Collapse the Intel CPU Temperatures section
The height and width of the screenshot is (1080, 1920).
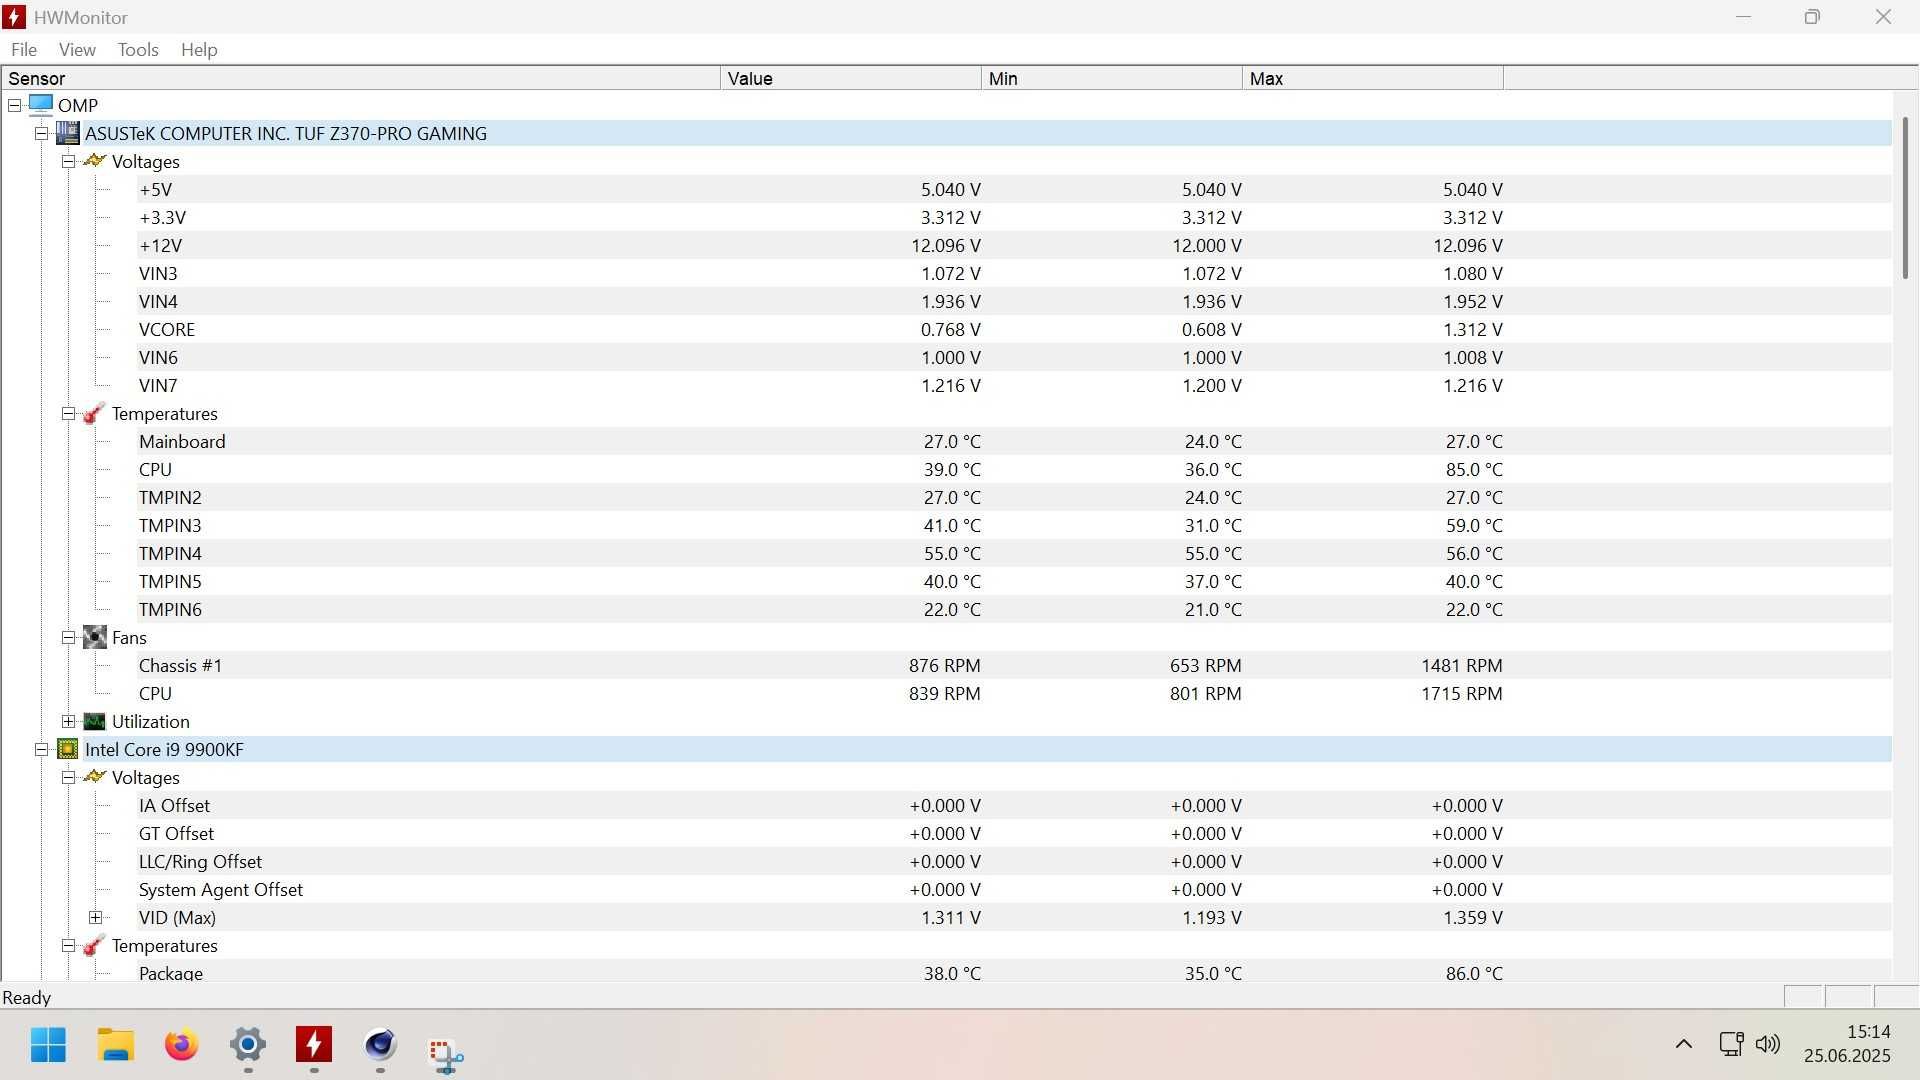tap(68, 945)
